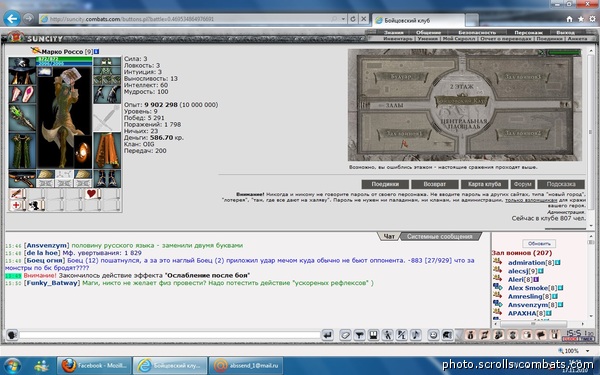This screenshot has height=375, width=600.
Task: Switch to the Чат tab
Action: (389, 236)
